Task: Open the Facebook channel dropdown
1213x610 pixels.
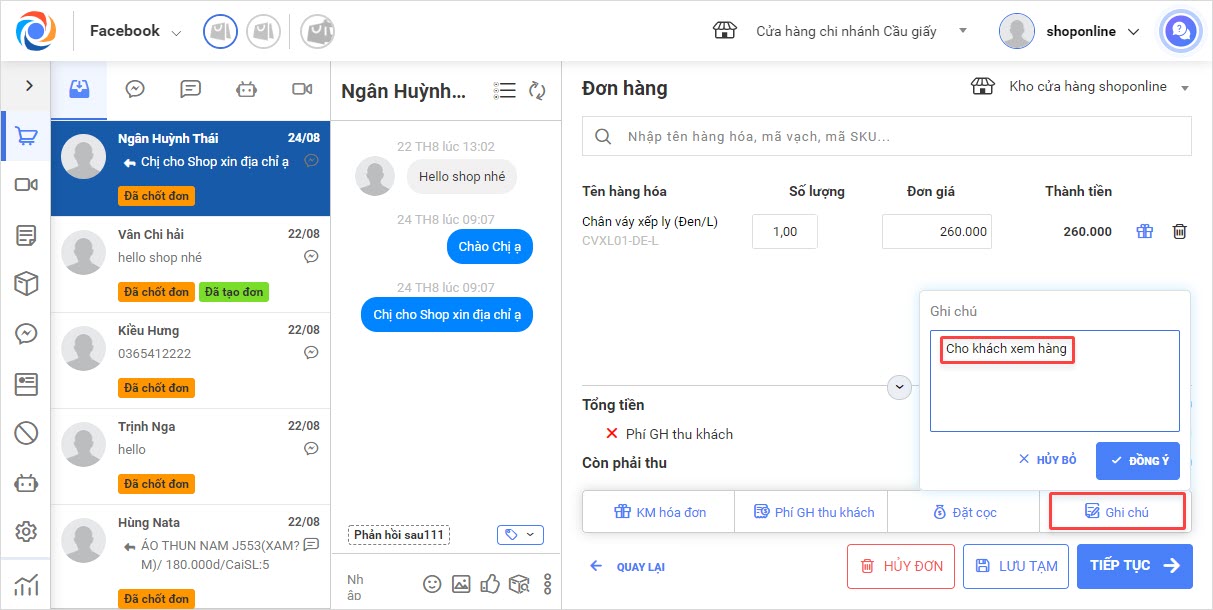Action: coord(136,31)
